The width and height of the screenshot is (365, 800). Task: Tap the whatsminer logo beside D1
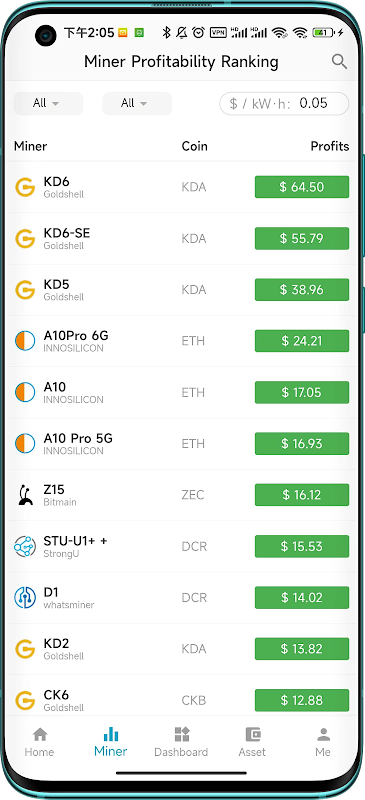[25, 597]
